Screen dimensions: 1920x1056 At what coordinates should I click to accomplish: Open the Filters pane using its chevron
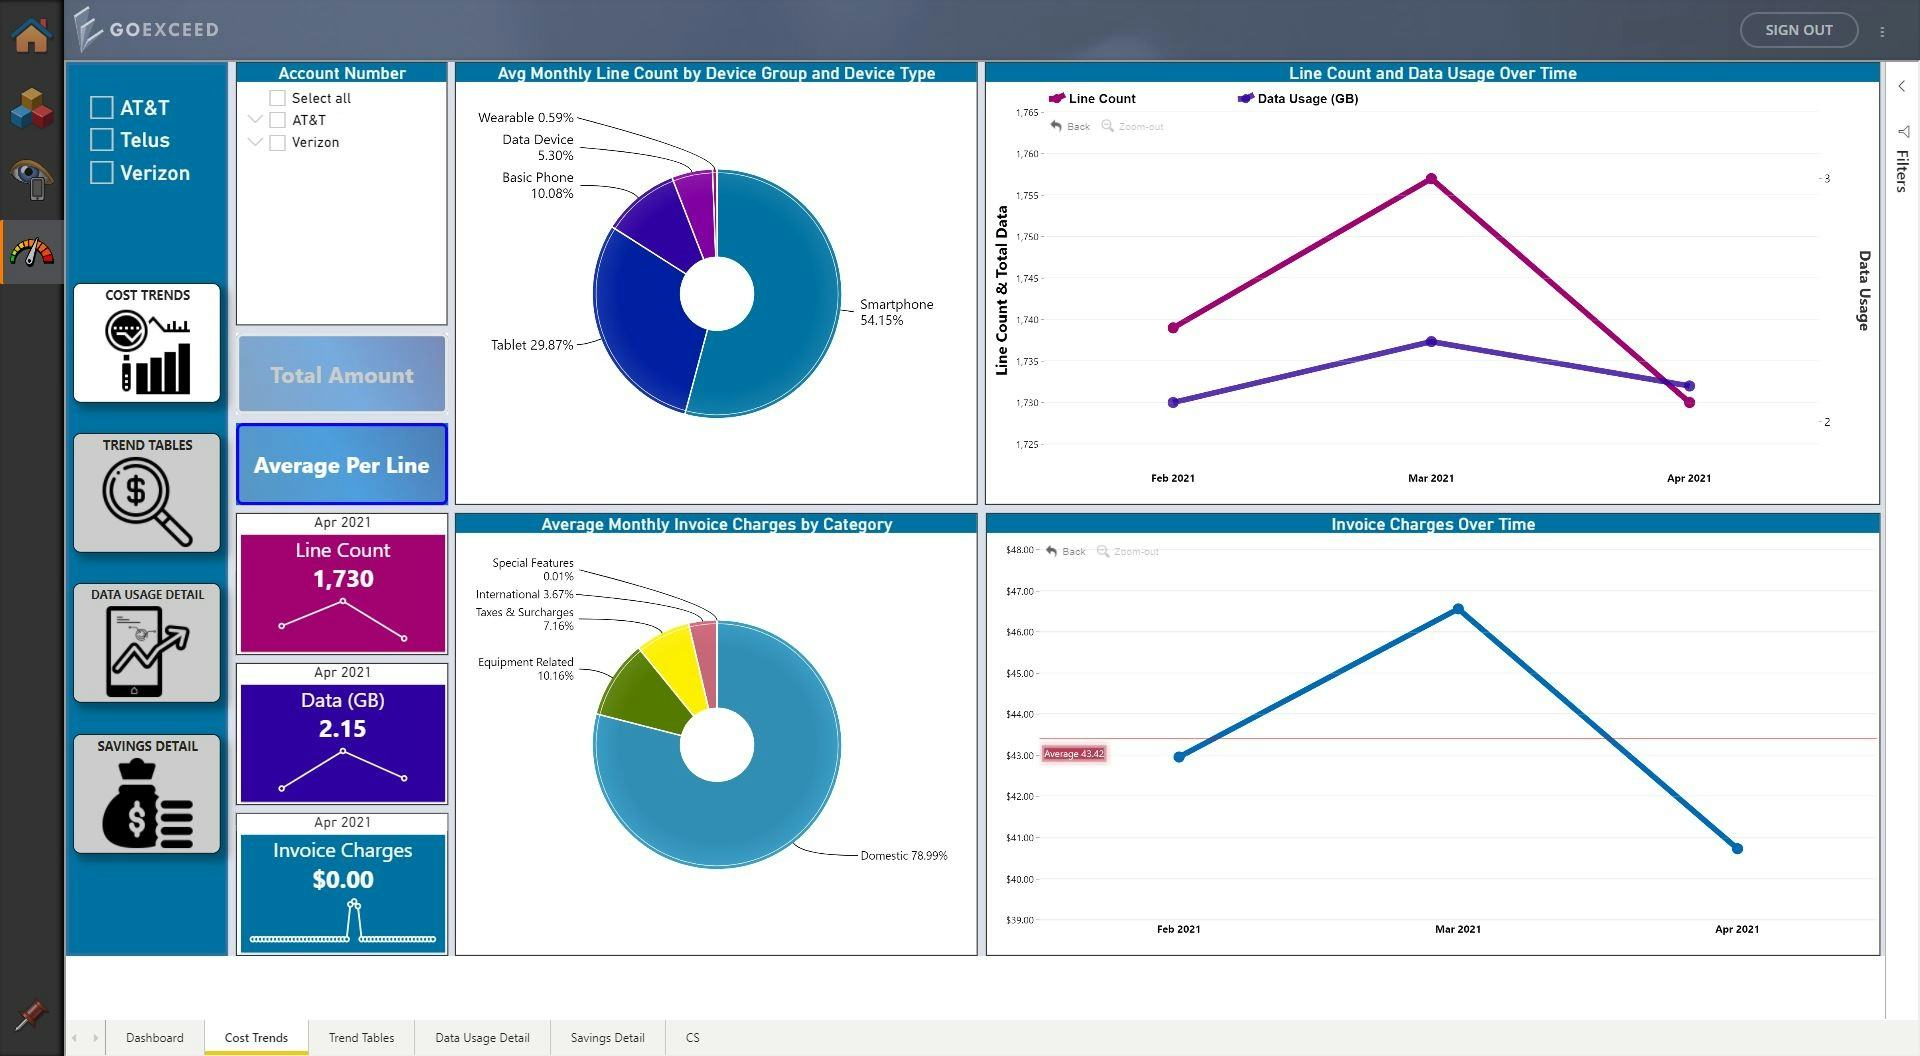point(1901,86)
